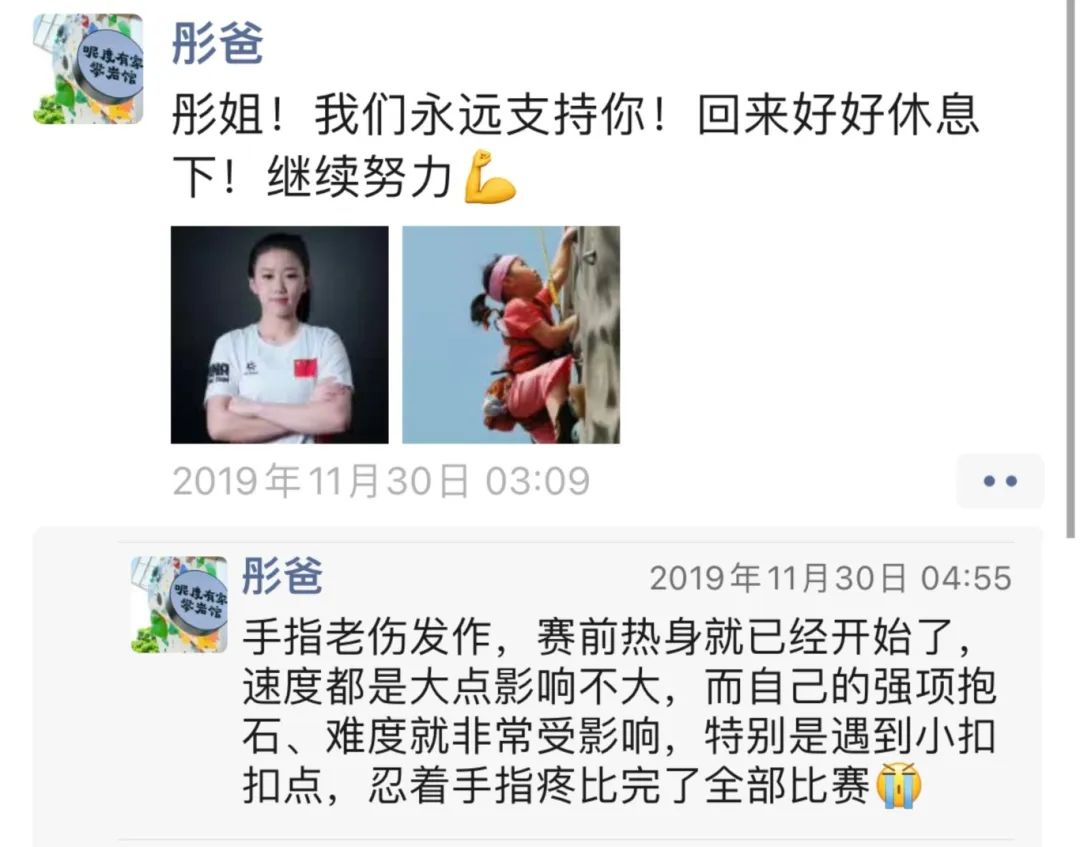The height and width of the screenshot is (847, 1080).
Task: Click the flexed biceps emoji
Action: coord(490,177)
